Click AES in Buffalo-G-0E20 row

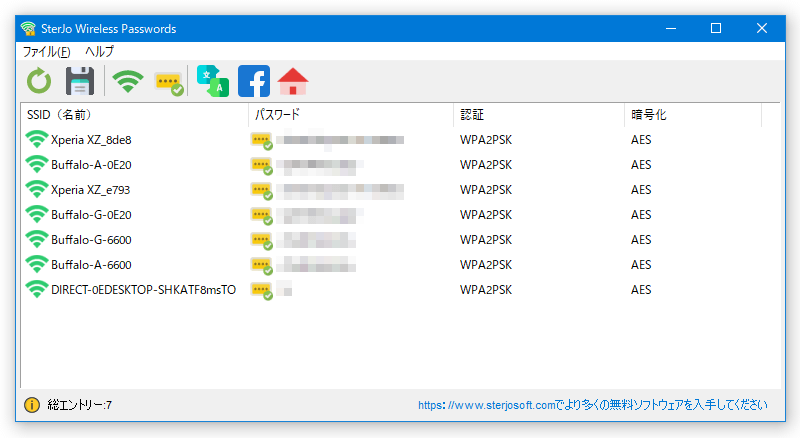click(x=641, y=214)
